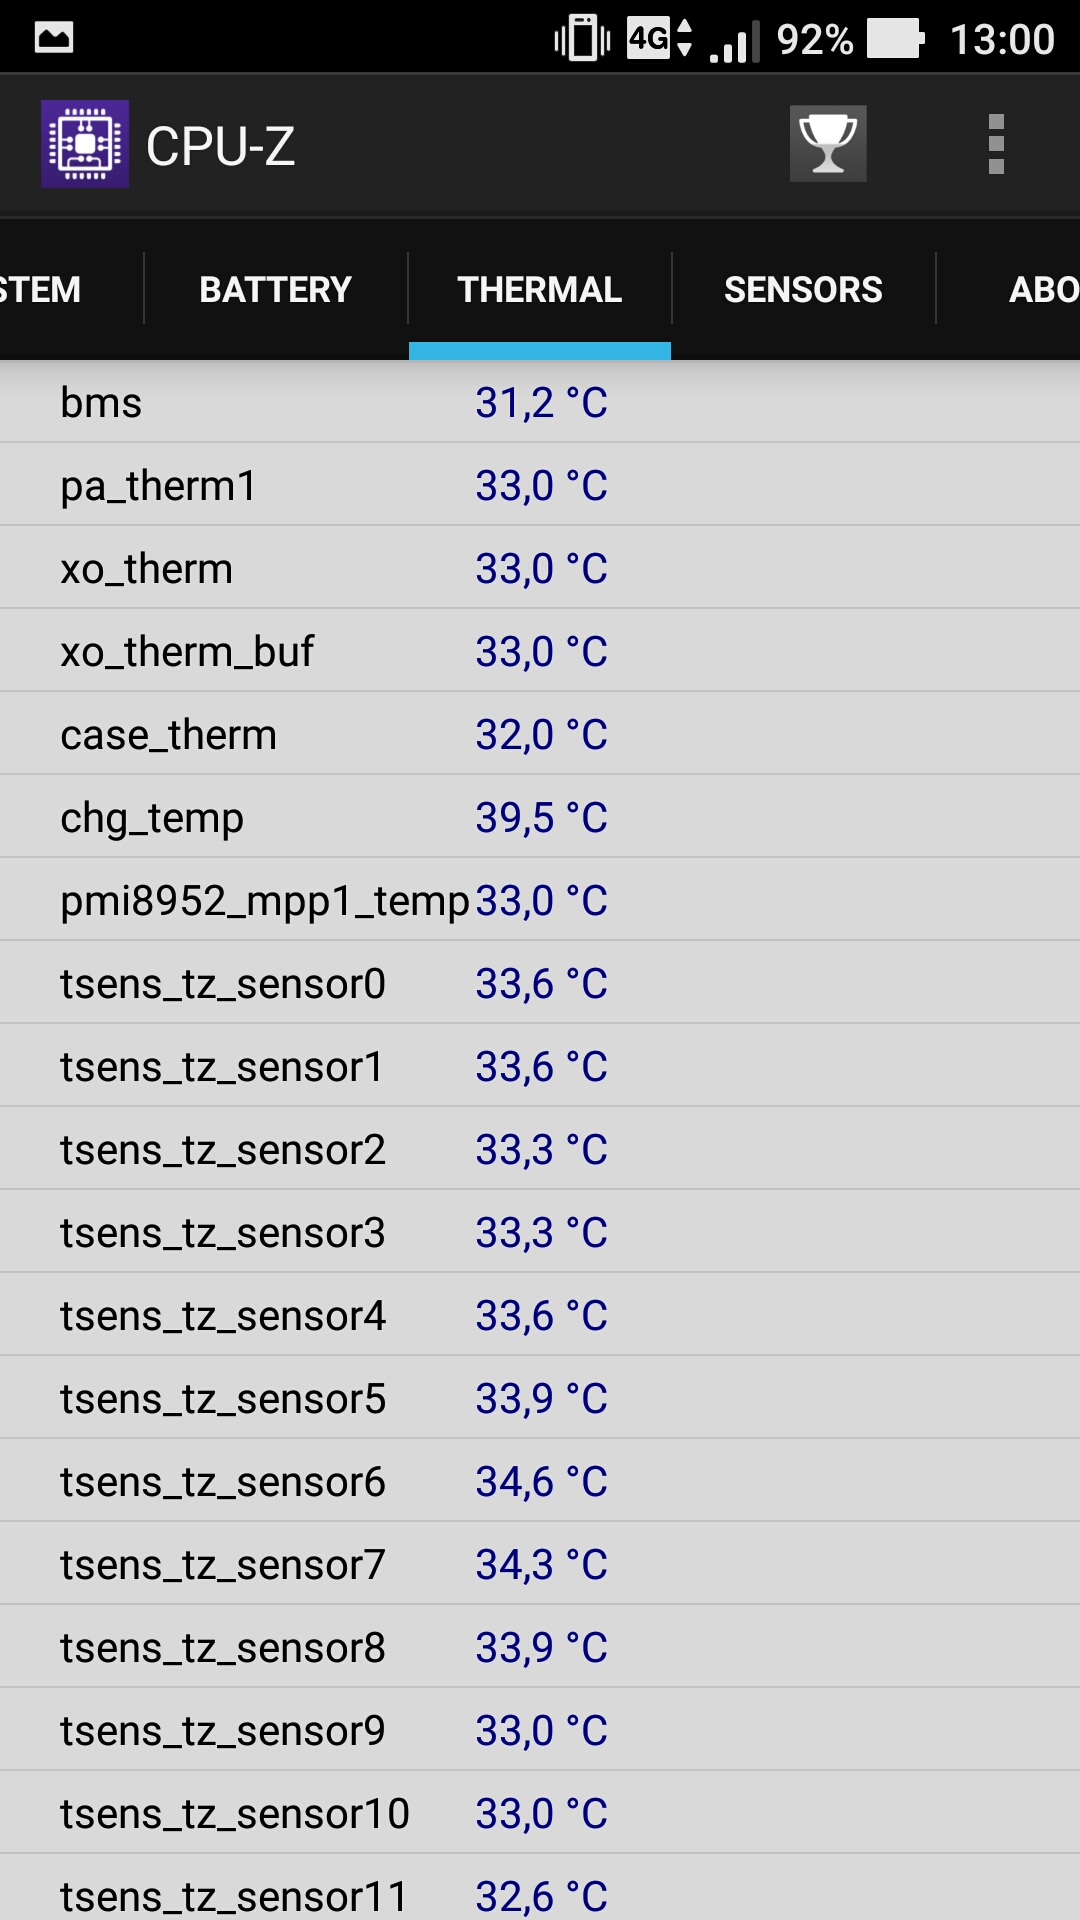Select the chg_temp 39,5 °C row
This screenshot has height=1920, width=1080.
[x=540, y=817]
